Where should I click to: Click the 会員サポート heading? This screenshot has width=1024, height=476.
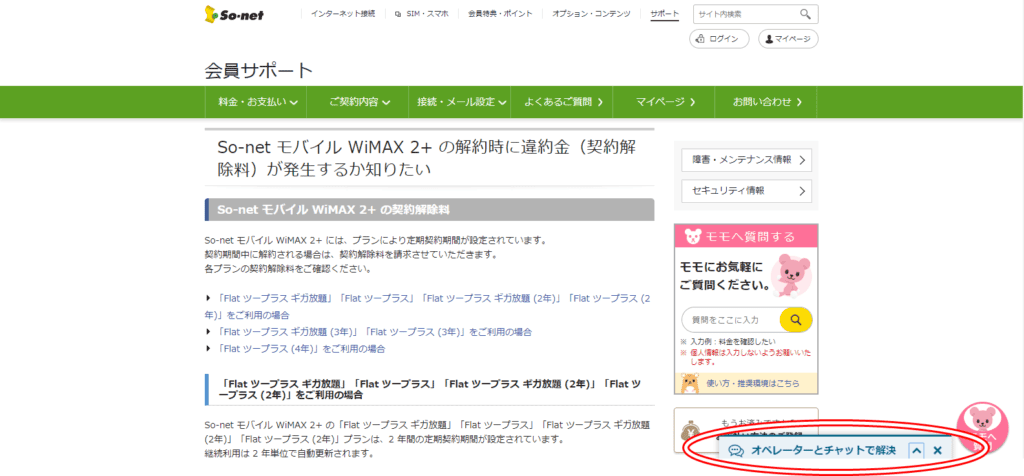pyautogui.click(x=259, y=71)
